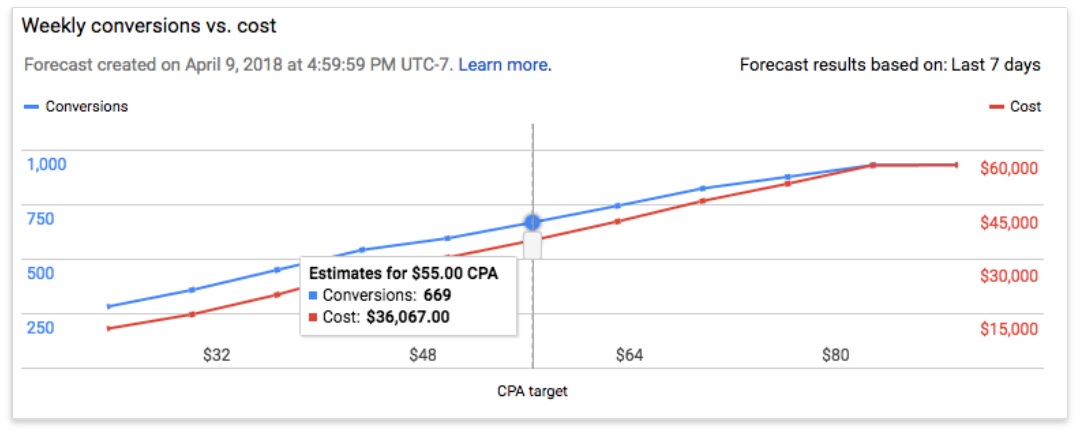Click the blue Conversions legend marker
This screenshot has height=432, width=1081.
coord(30,106)
